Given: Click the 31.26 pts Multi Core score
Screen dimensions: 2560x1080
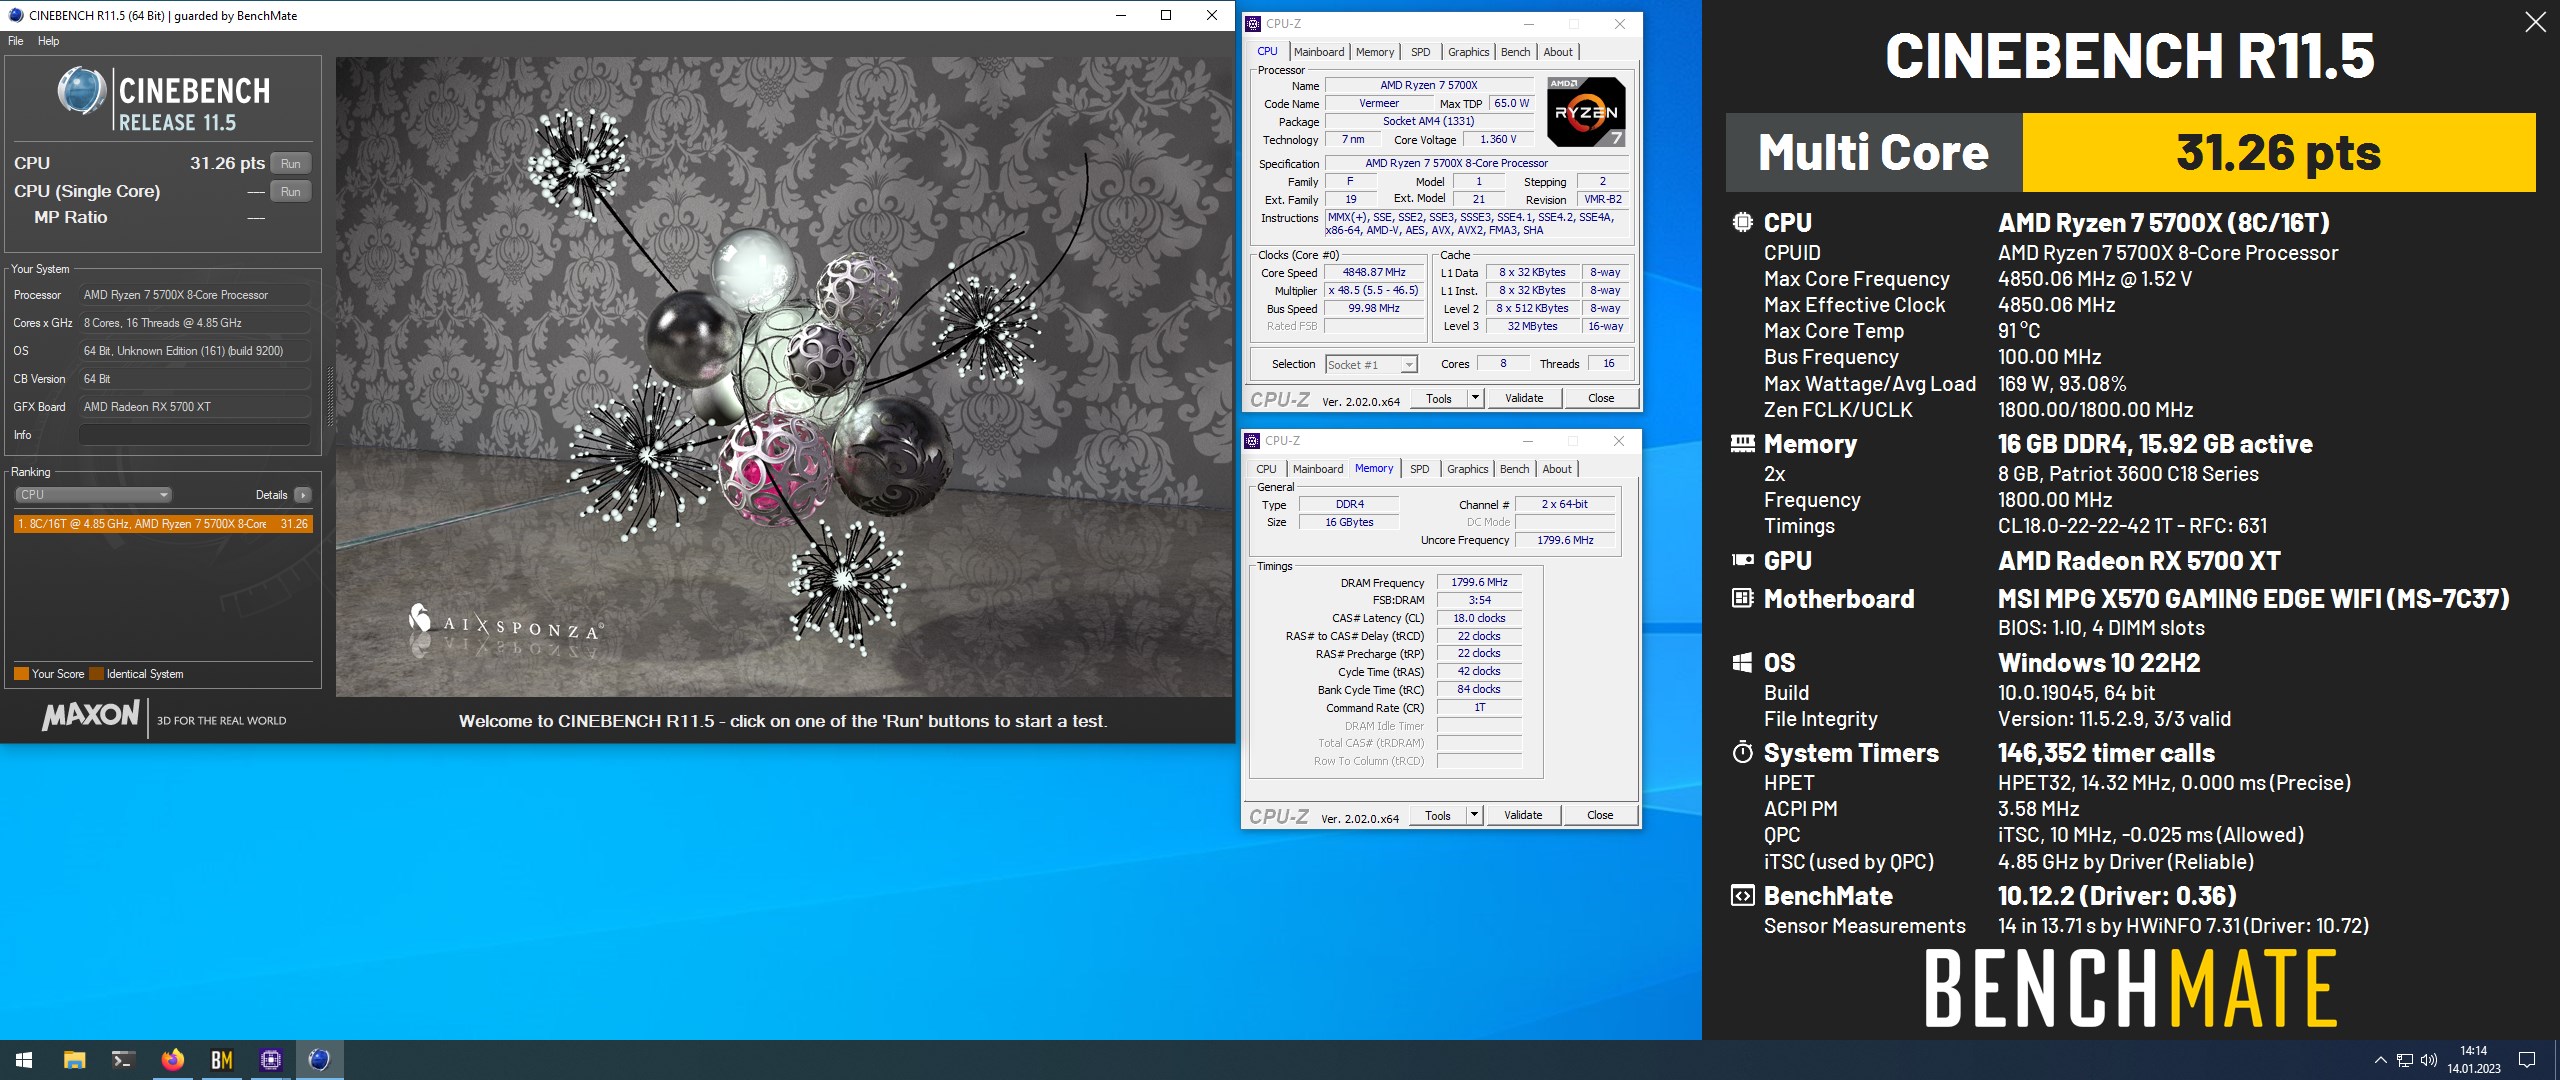Looking at the screenshot, I should 2278,152.
